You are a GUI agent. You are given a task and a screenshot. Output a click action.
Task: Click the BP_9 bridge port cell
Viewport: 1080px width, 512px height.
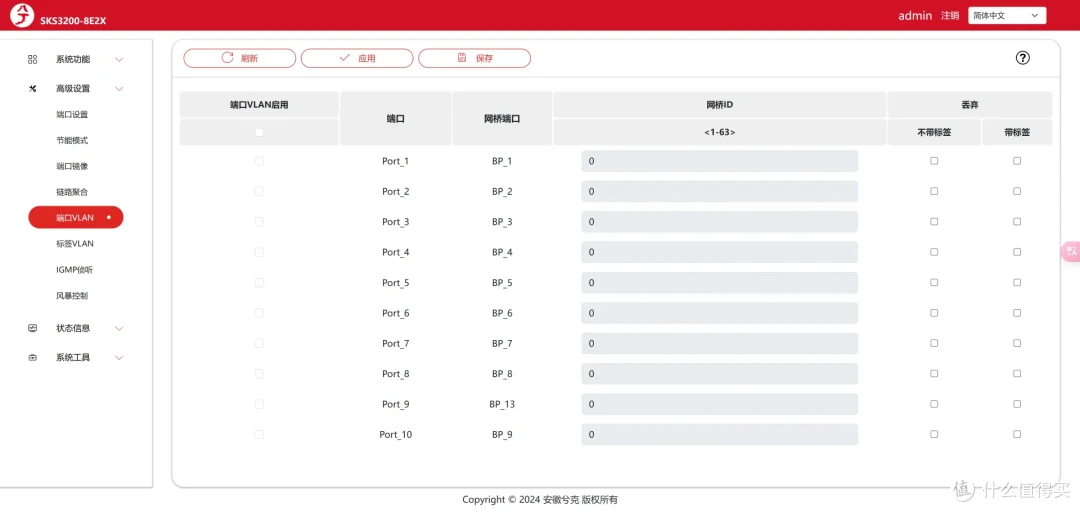click(x=502, y=435)
